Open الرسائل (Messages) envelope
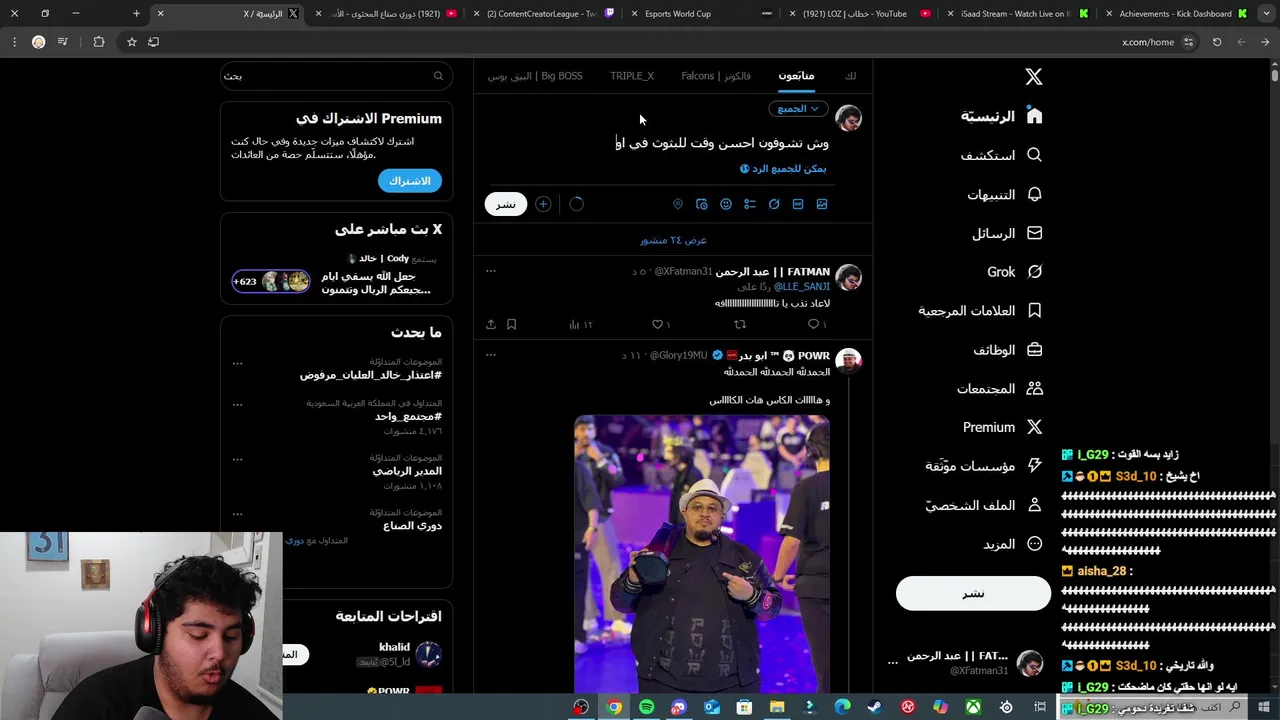The width and height of the screenshot is (1280, 720). 1008,233
